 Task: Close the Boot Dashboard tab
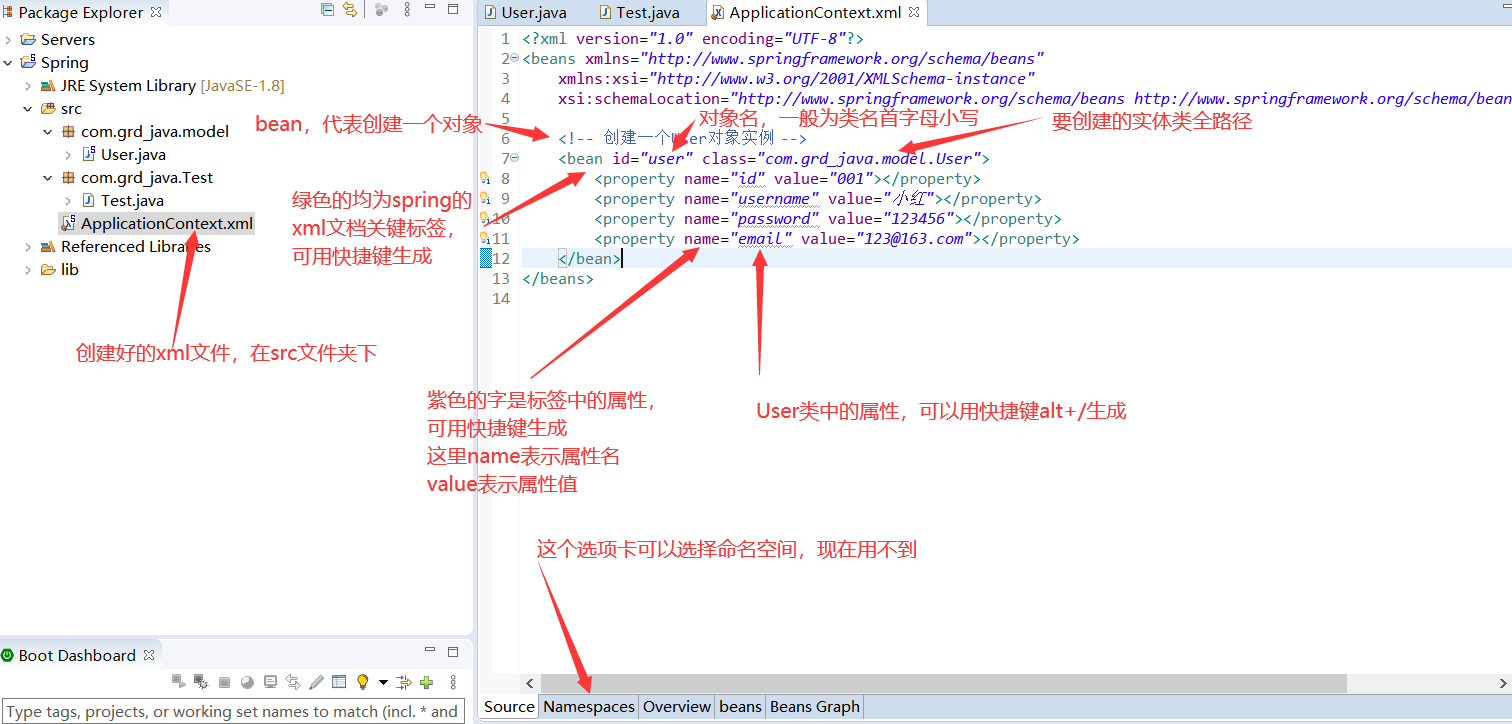[x=149, y=655]
